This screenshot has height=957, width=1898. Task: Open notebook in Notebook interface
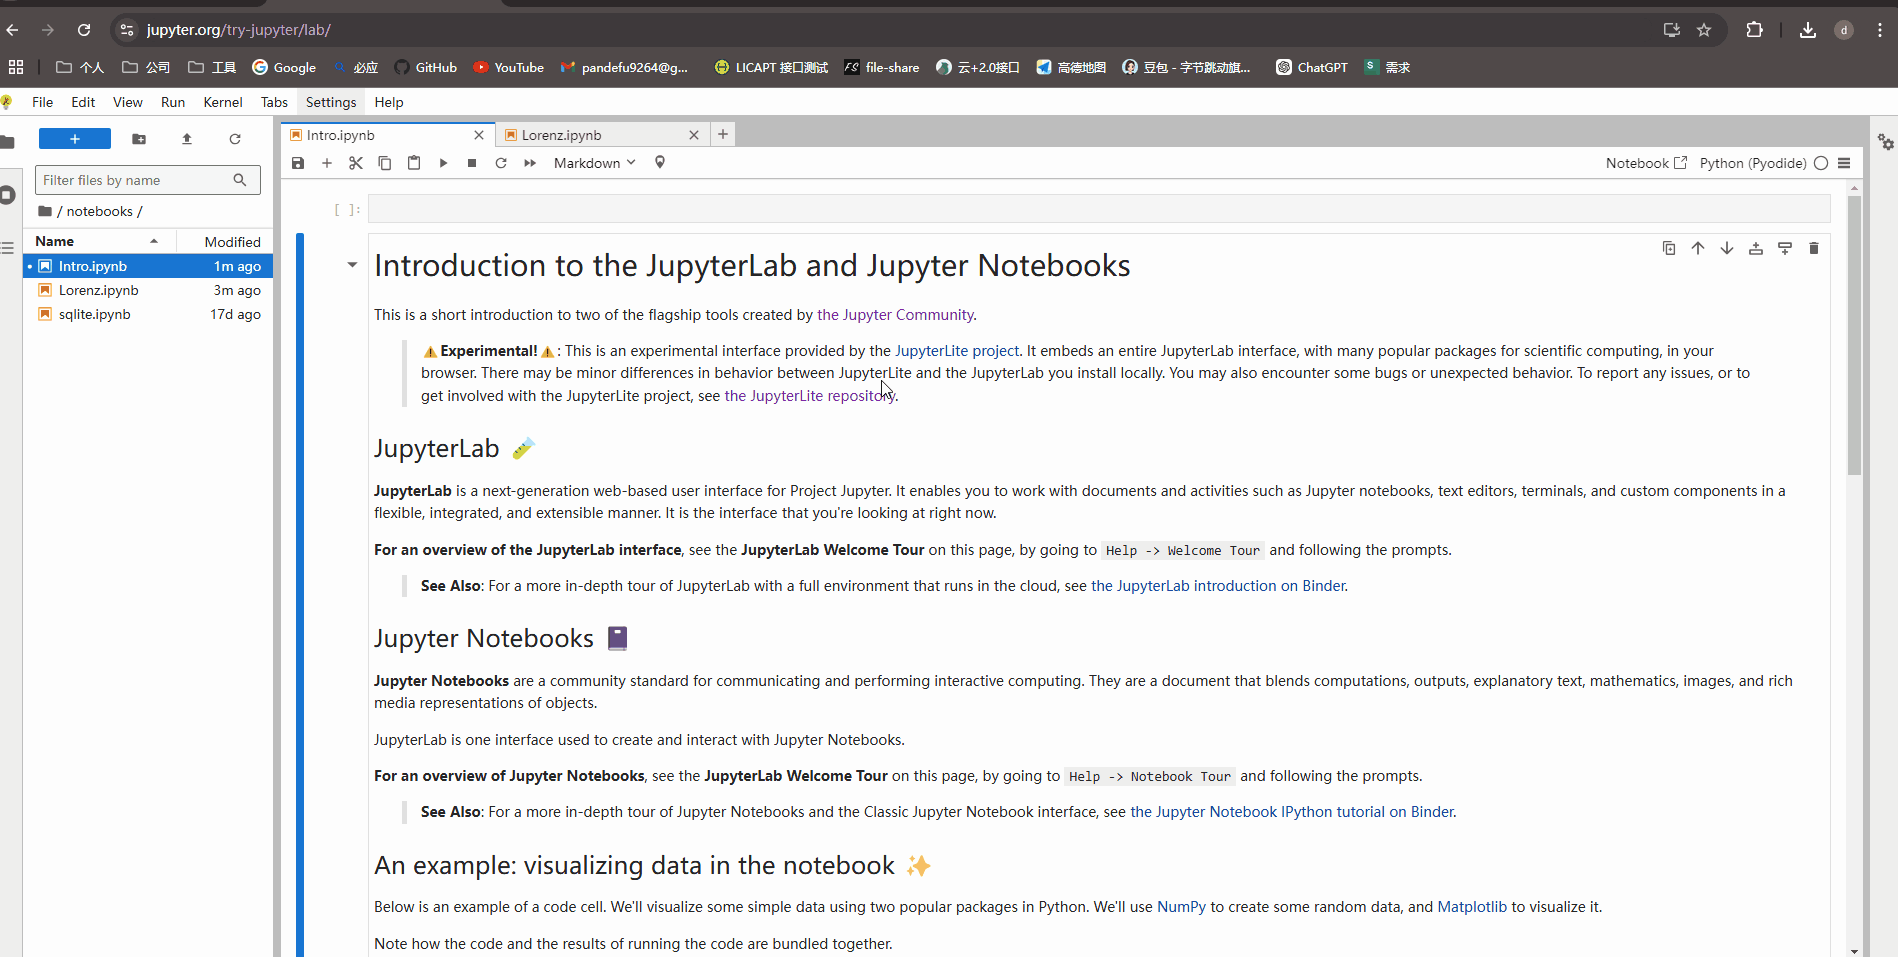pyautogui.click(x=1646, y=163)
